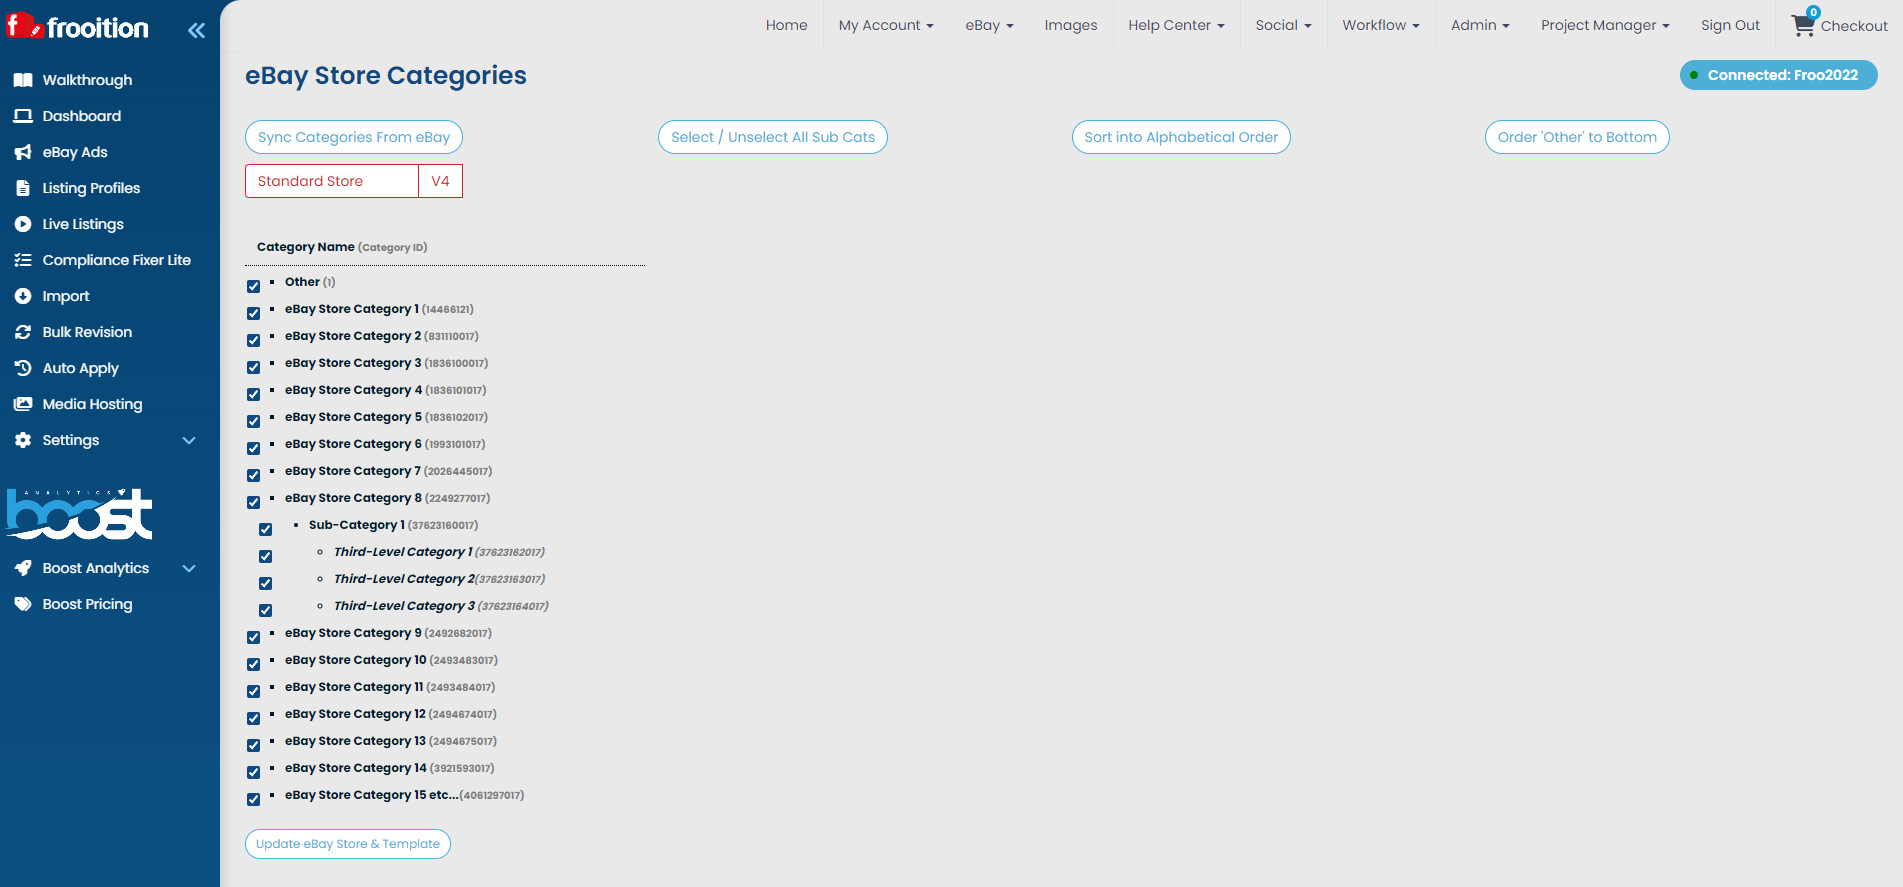Uncheck Third-Level Category 2 checkbox
The image size is (1903, 887).
[x=265, y=583]
